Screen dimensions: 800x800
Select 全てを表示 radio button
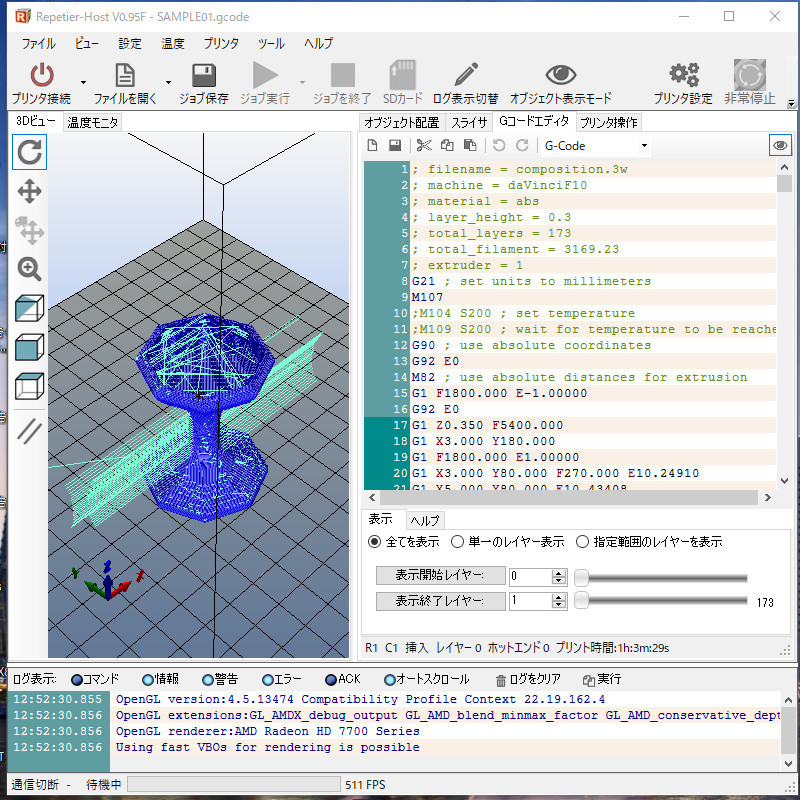click(x=374, y=542)
